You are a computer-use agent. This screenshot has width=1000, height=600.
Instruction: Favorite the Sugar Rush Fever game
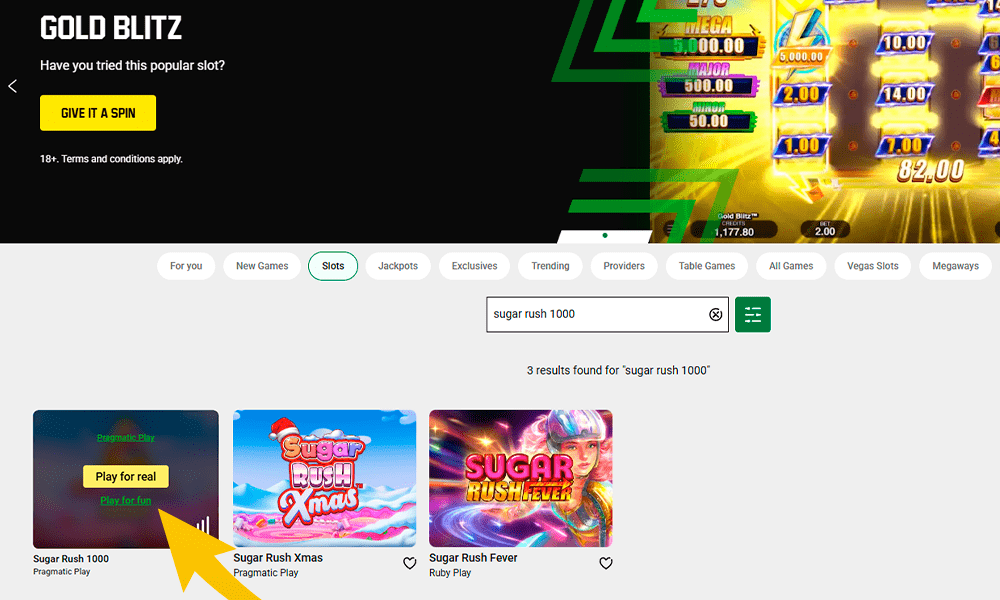606,564
